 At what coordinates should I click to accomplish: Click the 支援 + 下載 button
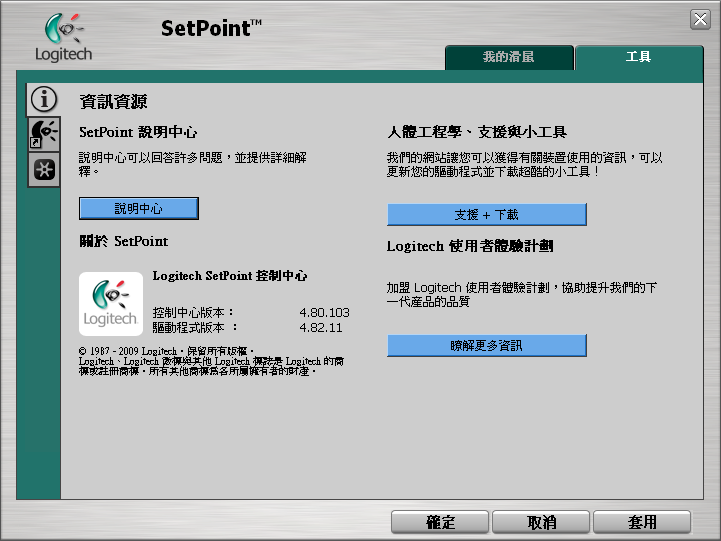click(486, 215)
